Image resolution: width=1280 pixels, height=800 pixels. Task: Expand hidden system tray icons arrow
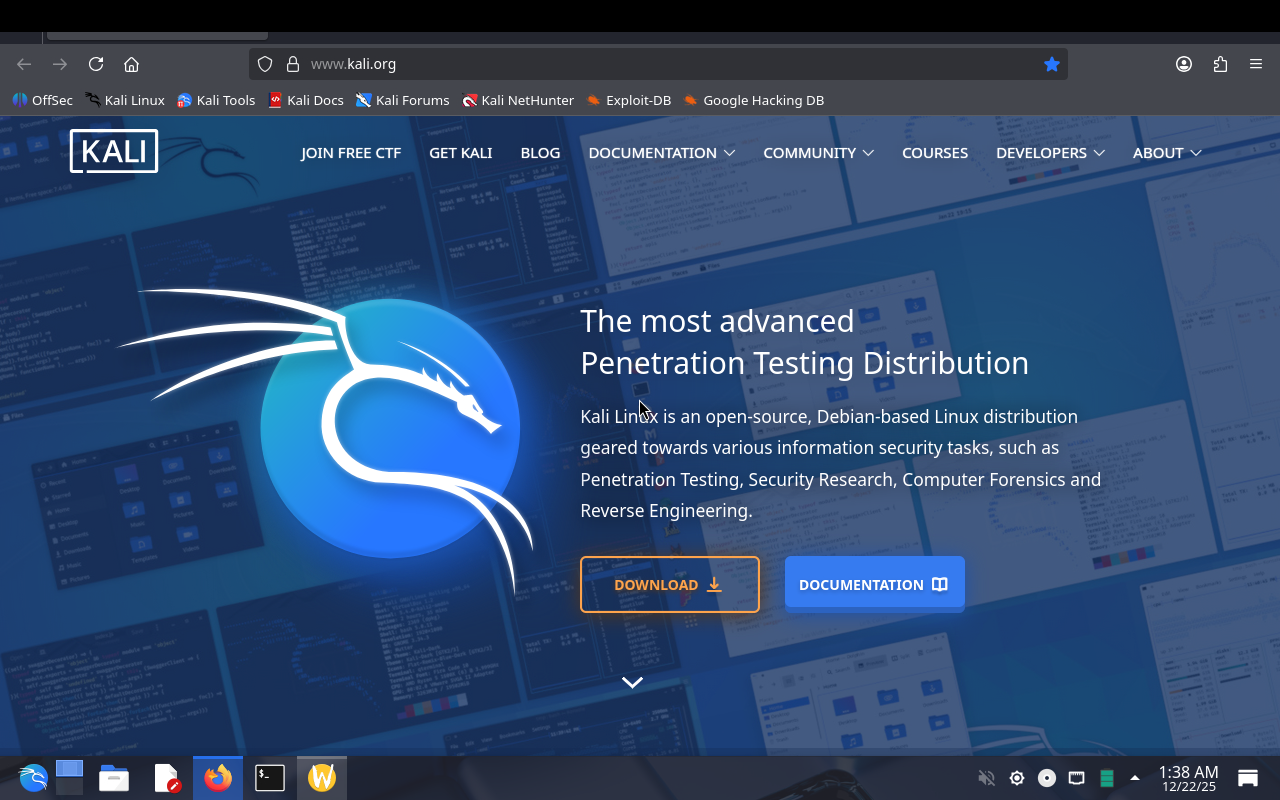(1135, 778)
